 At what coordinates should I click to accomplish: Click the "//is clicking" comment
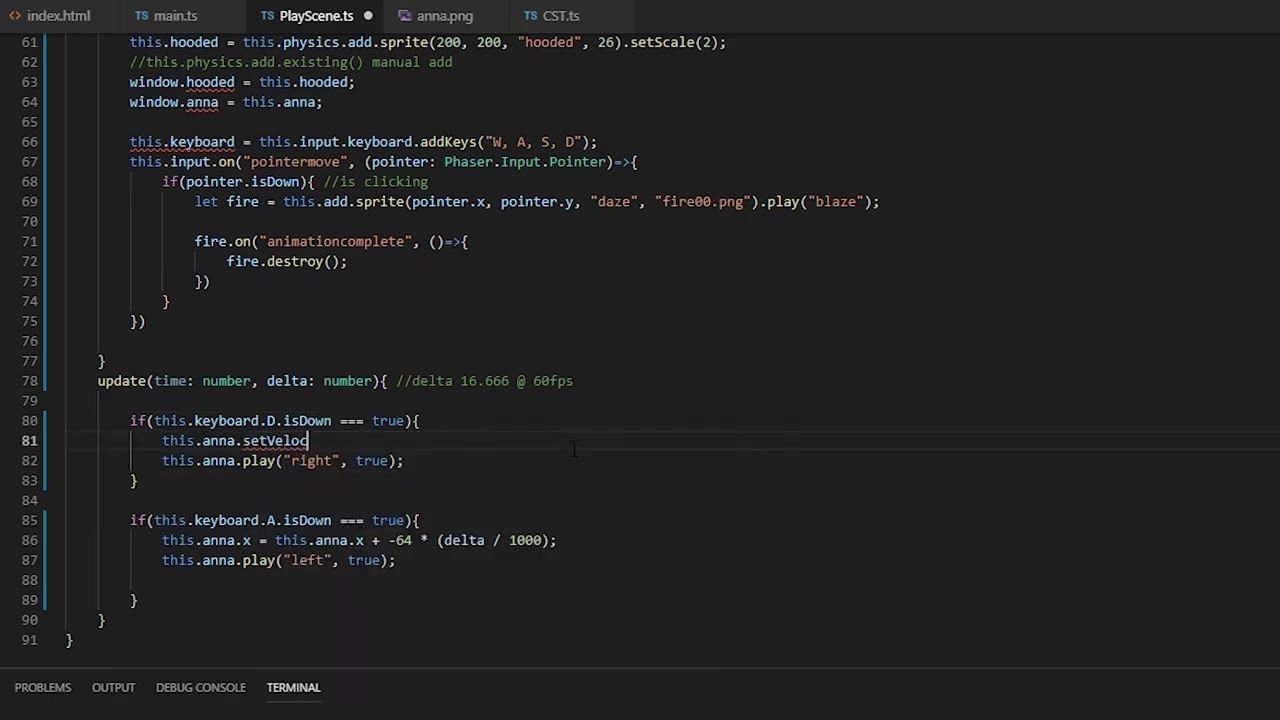point(375,182)
